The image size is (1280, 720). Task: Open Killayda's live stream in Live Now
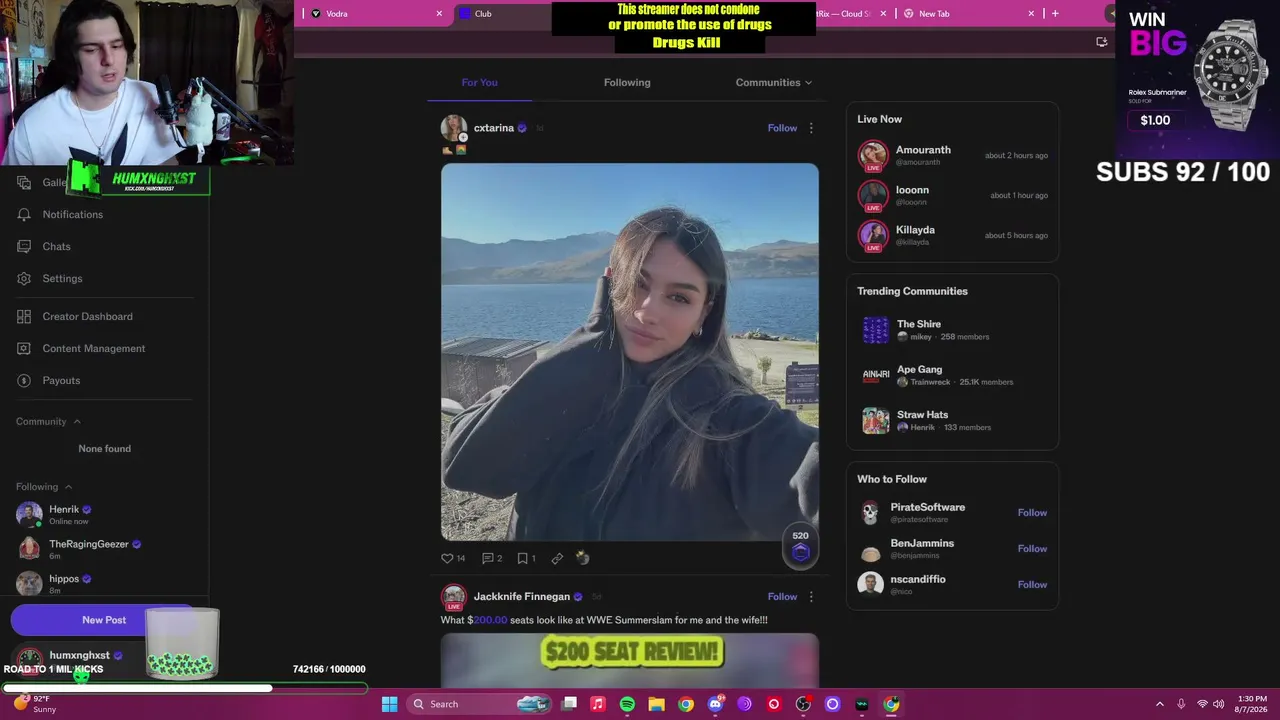click(952, 235)
